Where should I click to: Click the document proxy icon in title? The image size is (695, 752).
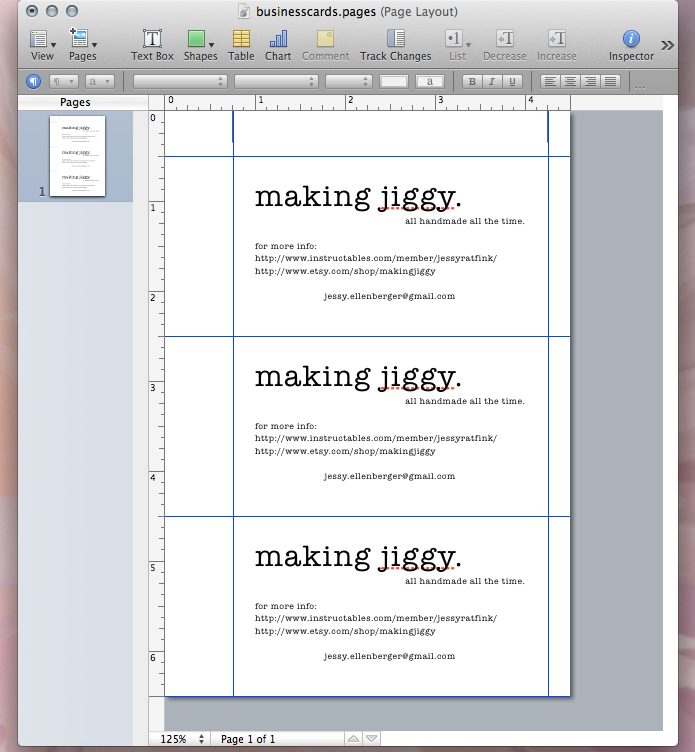pos(244,12)
